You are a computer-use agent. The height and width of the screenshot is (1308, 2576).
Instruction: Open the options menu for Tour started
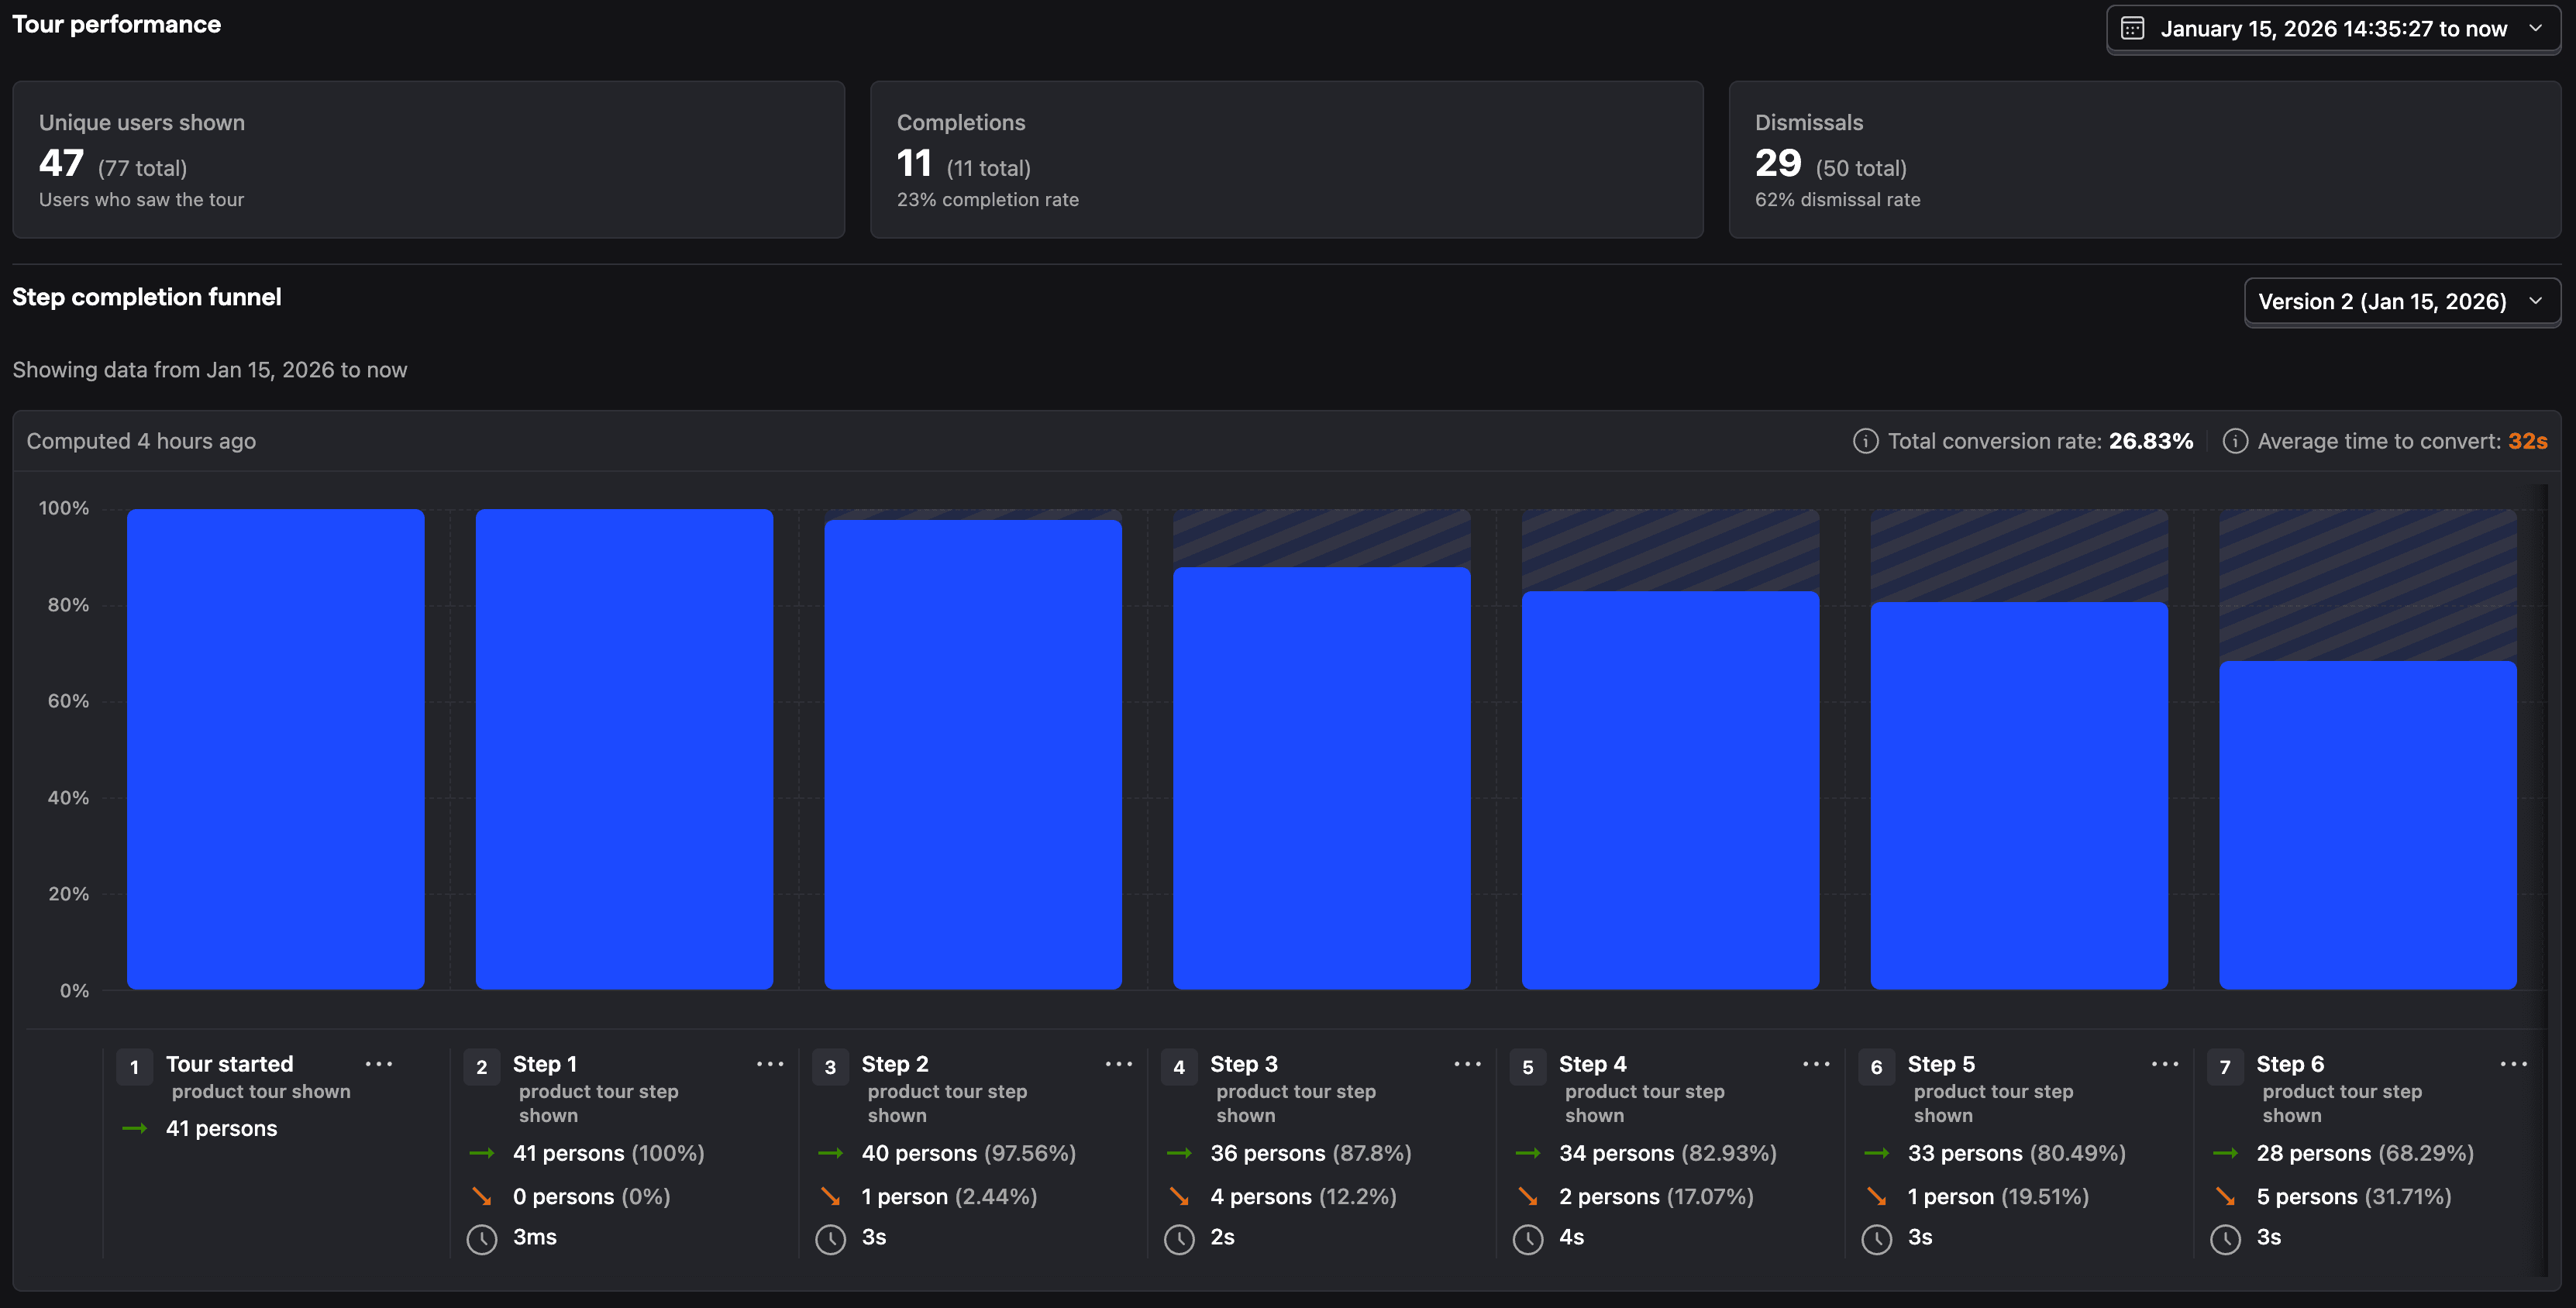point(380,1065)
